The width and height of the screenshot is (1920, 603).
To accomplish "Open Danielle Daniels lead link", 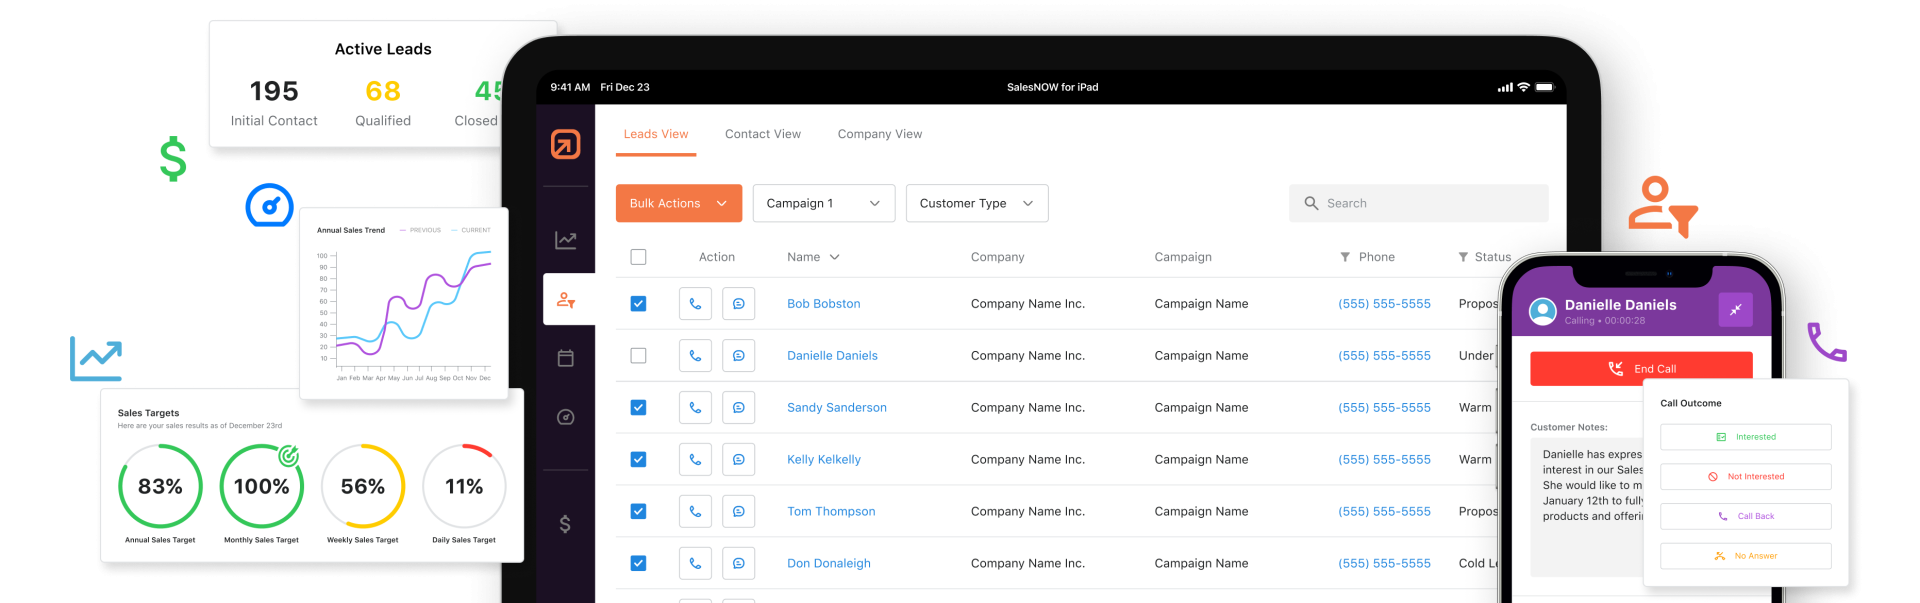I will pos(832,355).
